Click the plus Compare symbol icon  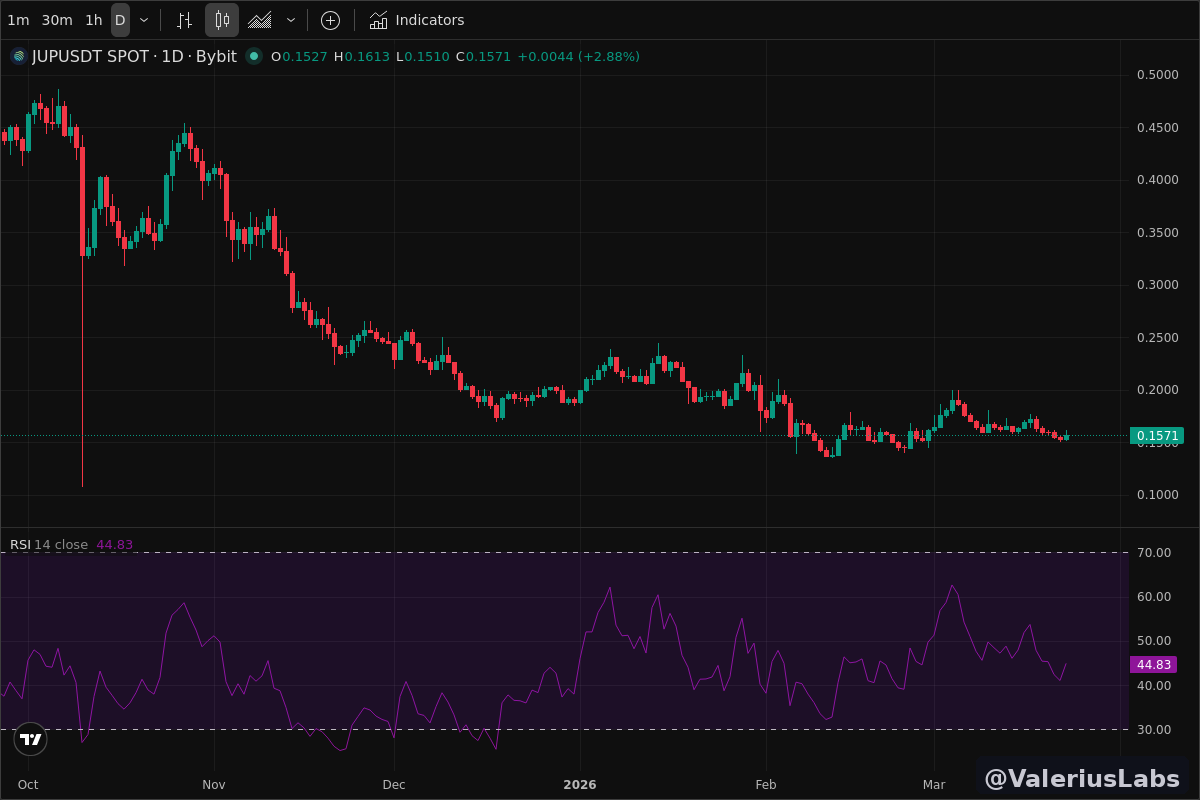coord(330,20)
